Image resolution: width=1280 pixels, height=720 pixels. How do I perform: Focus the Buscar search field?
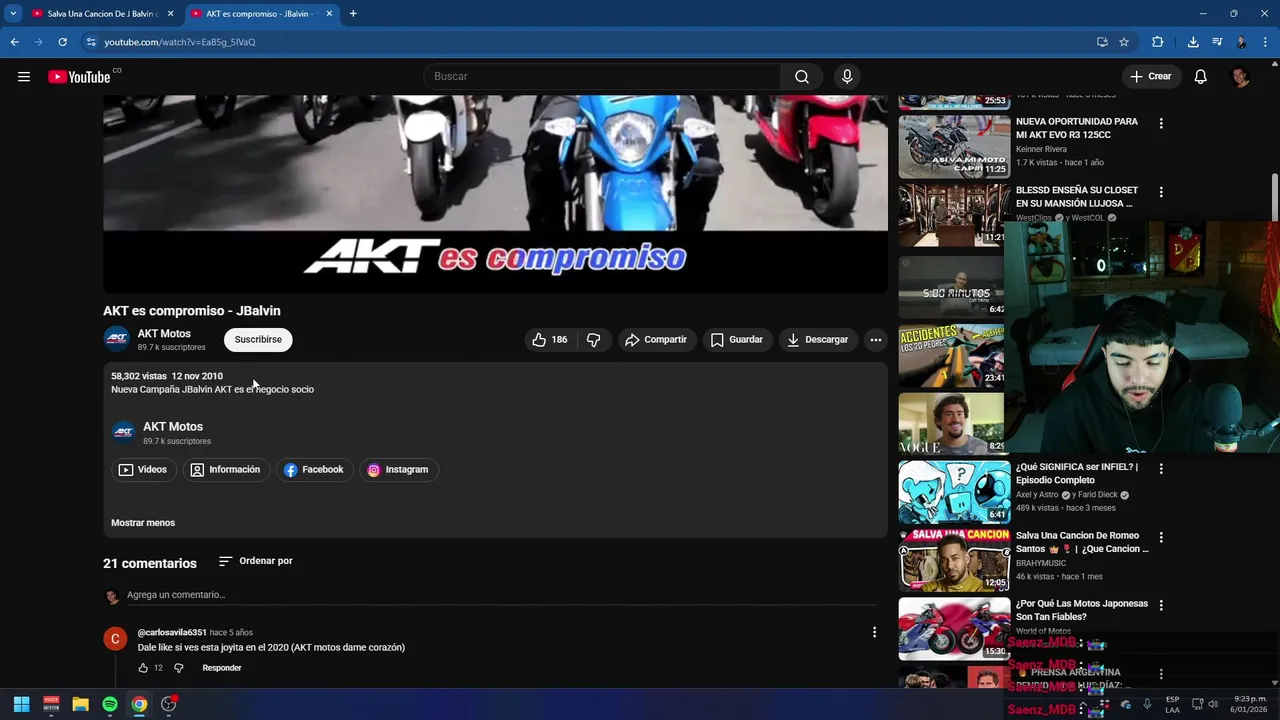click(603, 76)
